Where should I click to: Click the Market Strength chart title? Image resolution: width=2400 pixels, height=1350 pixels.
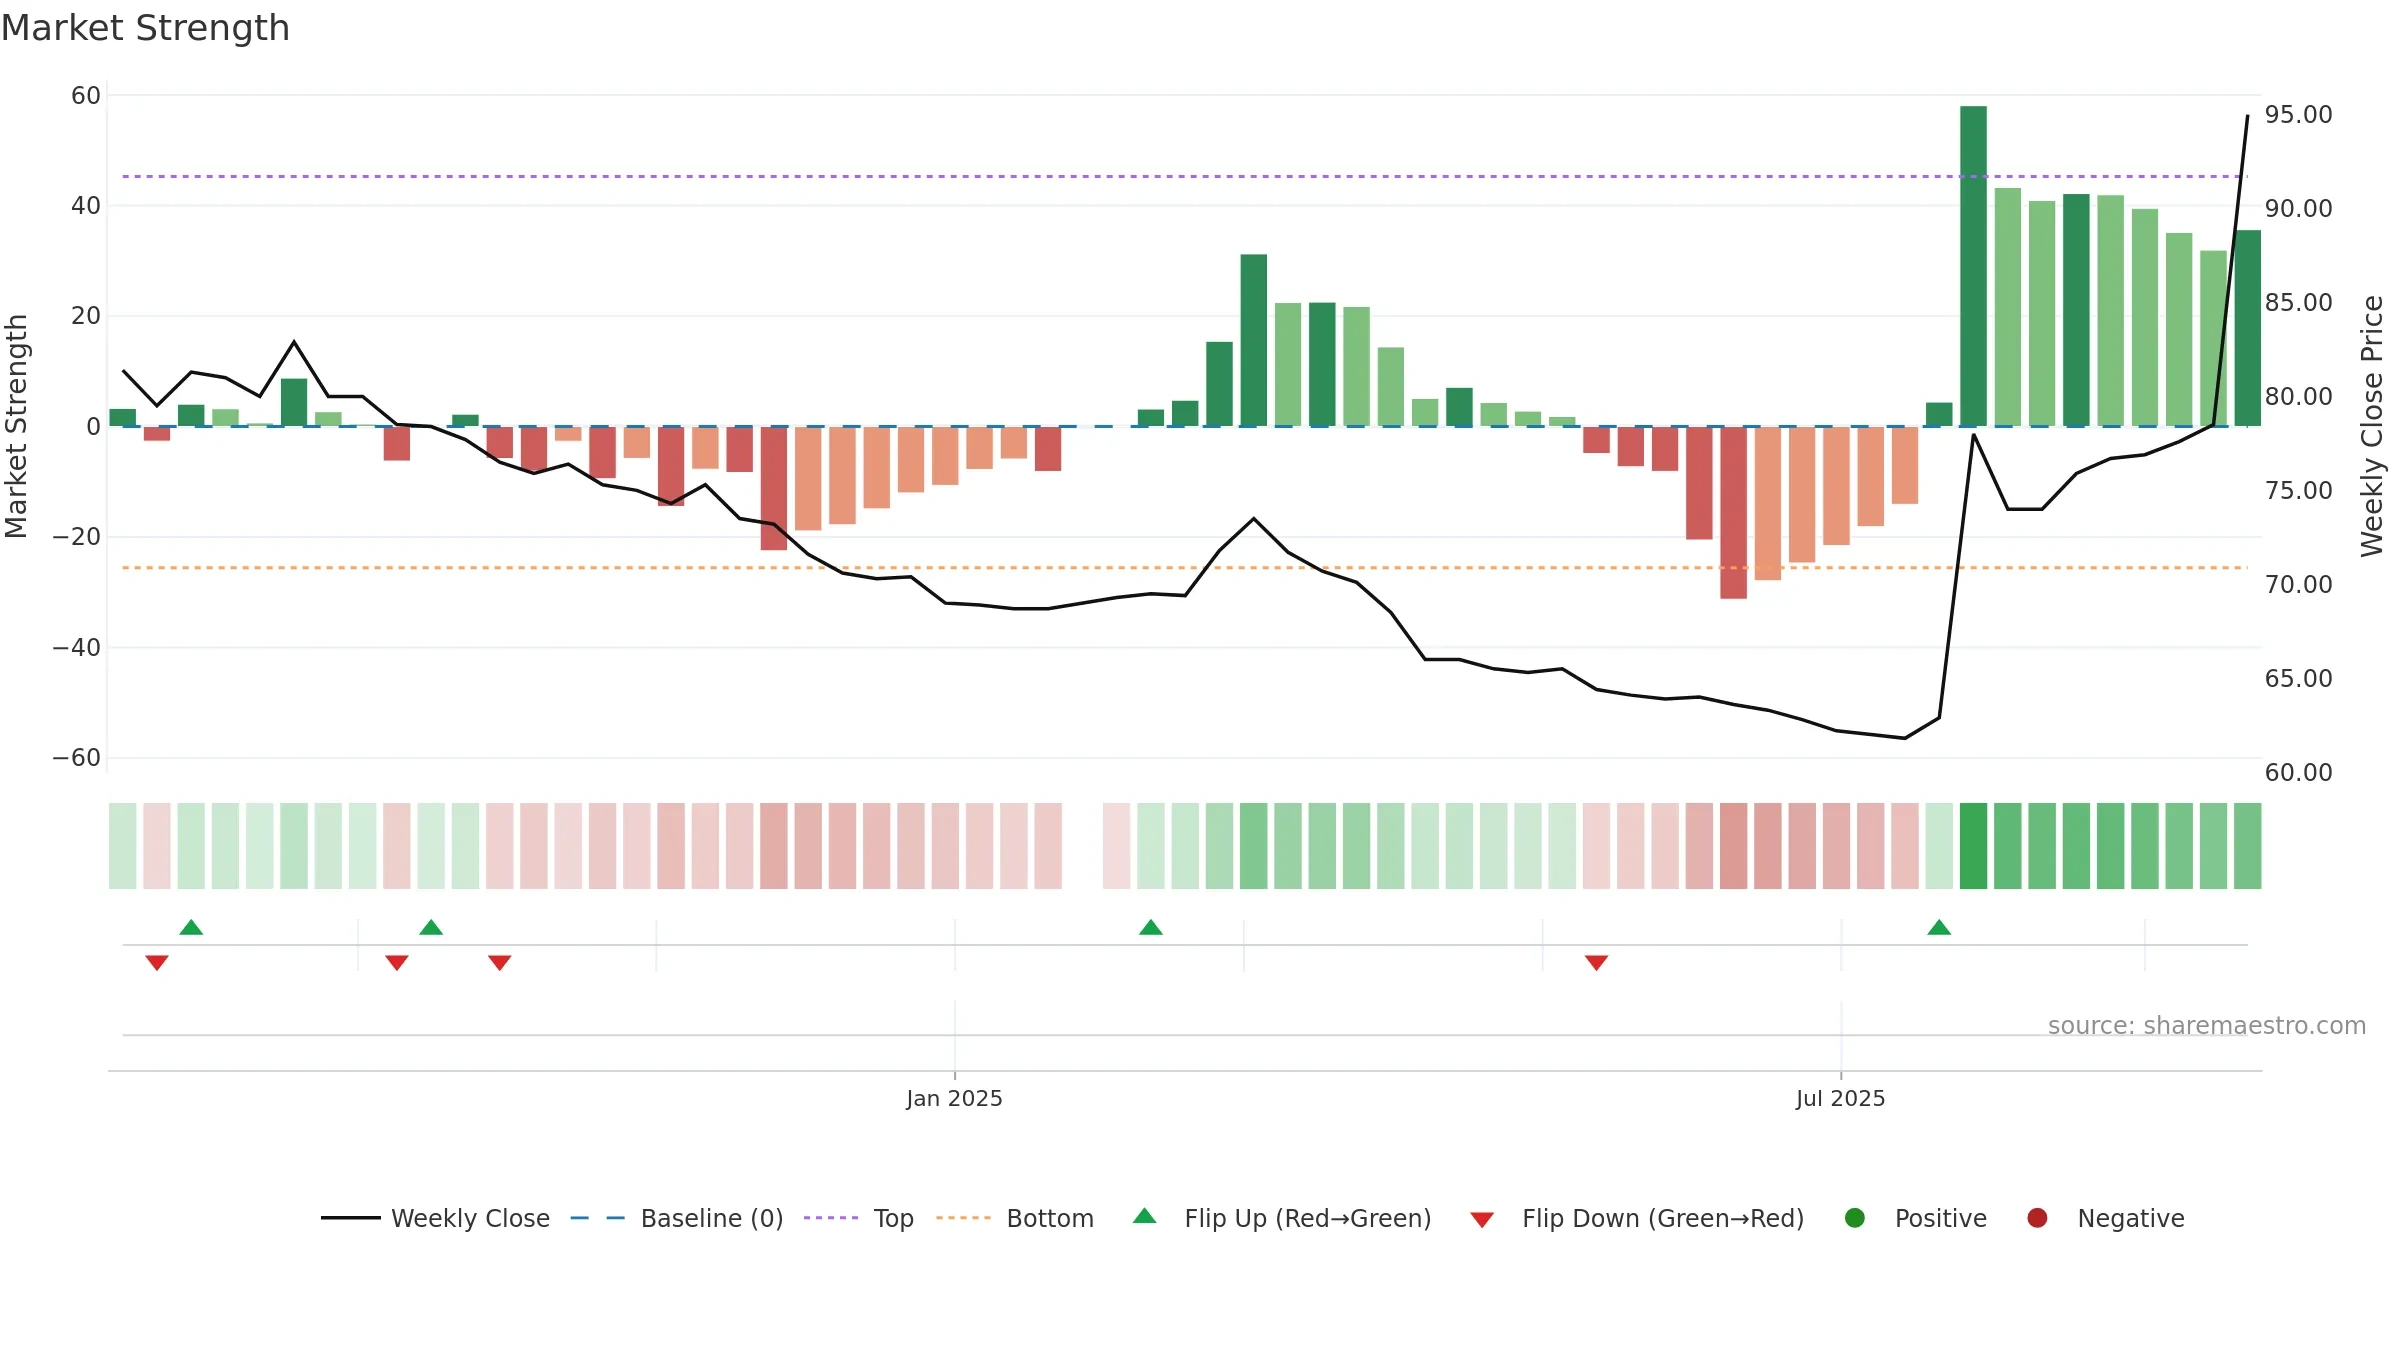click(x=146, y=28)
